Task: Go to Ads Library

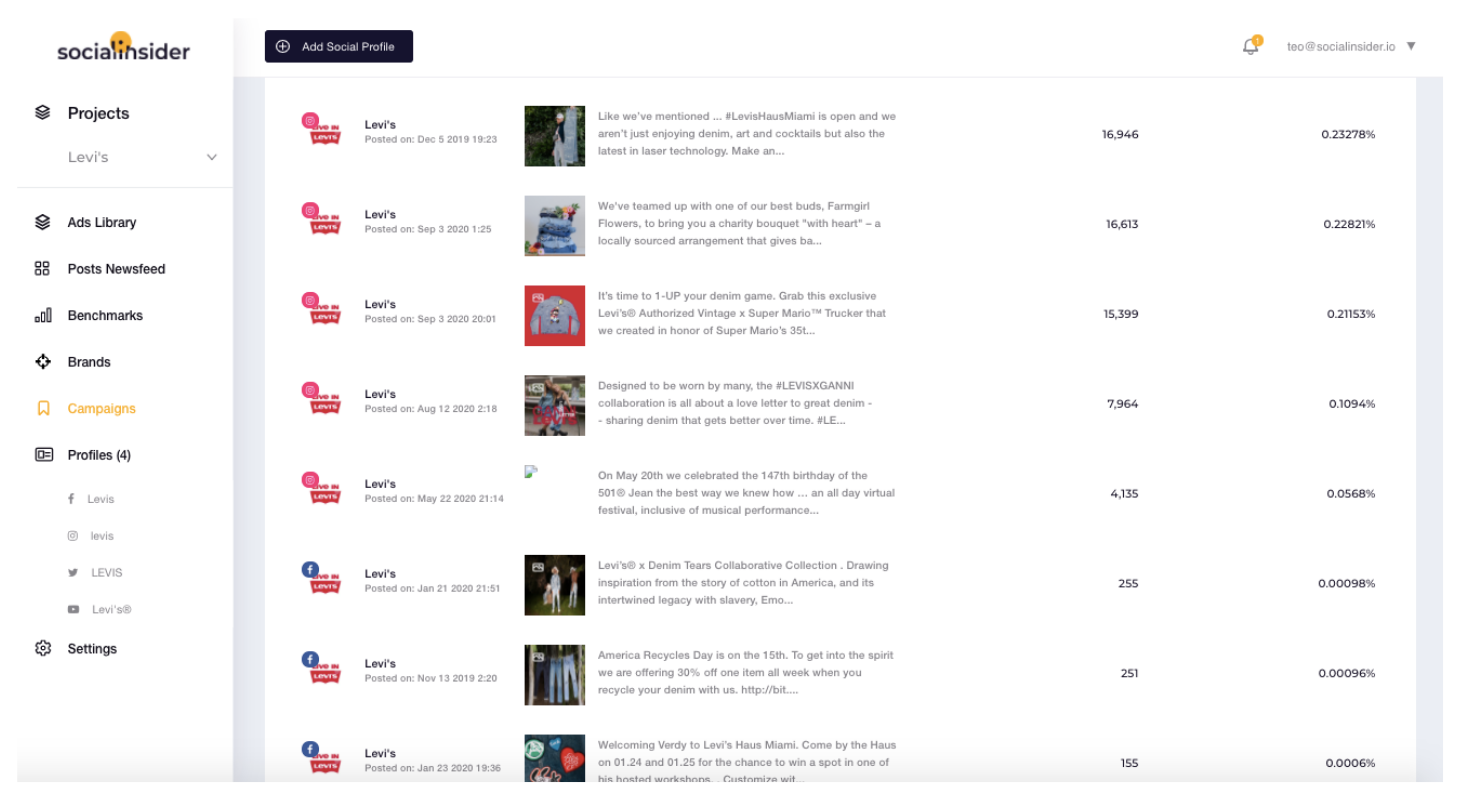Action: point(101,222)
